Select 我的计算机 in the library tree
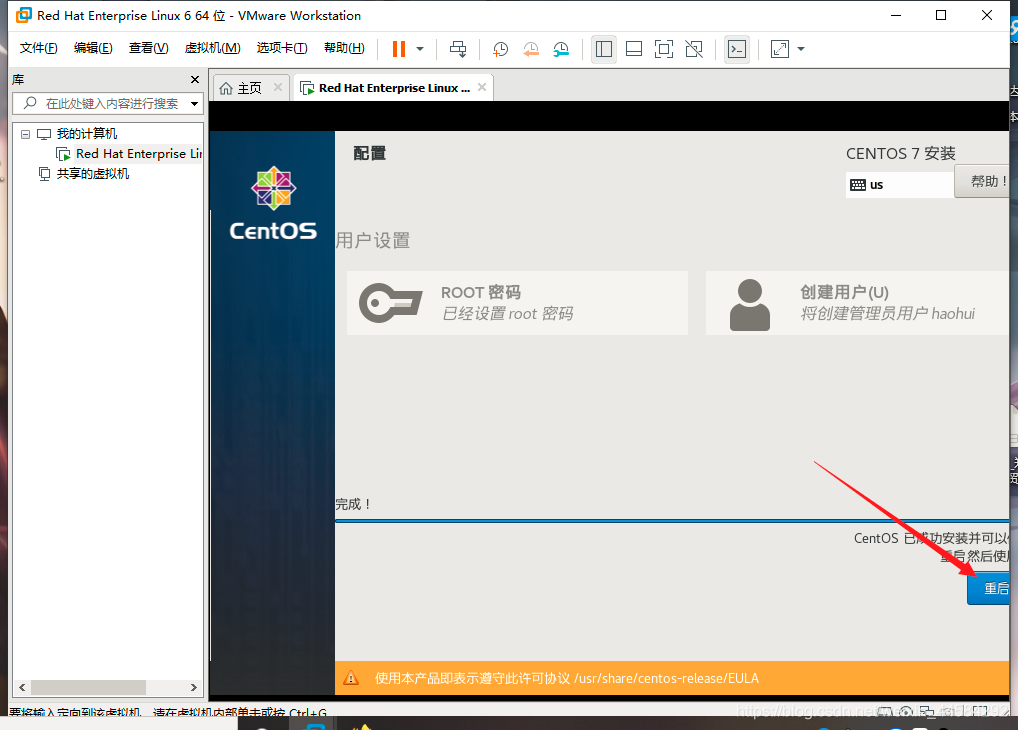Screen dimensions: 1018x730 click(86, 134)
